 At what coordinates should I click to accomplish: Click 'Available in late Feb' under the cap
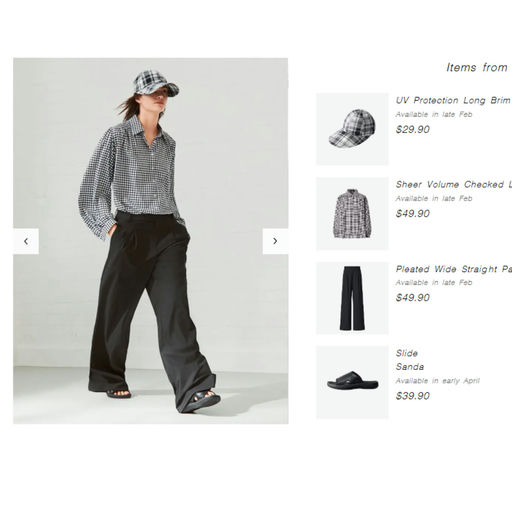tap(434, 114)
